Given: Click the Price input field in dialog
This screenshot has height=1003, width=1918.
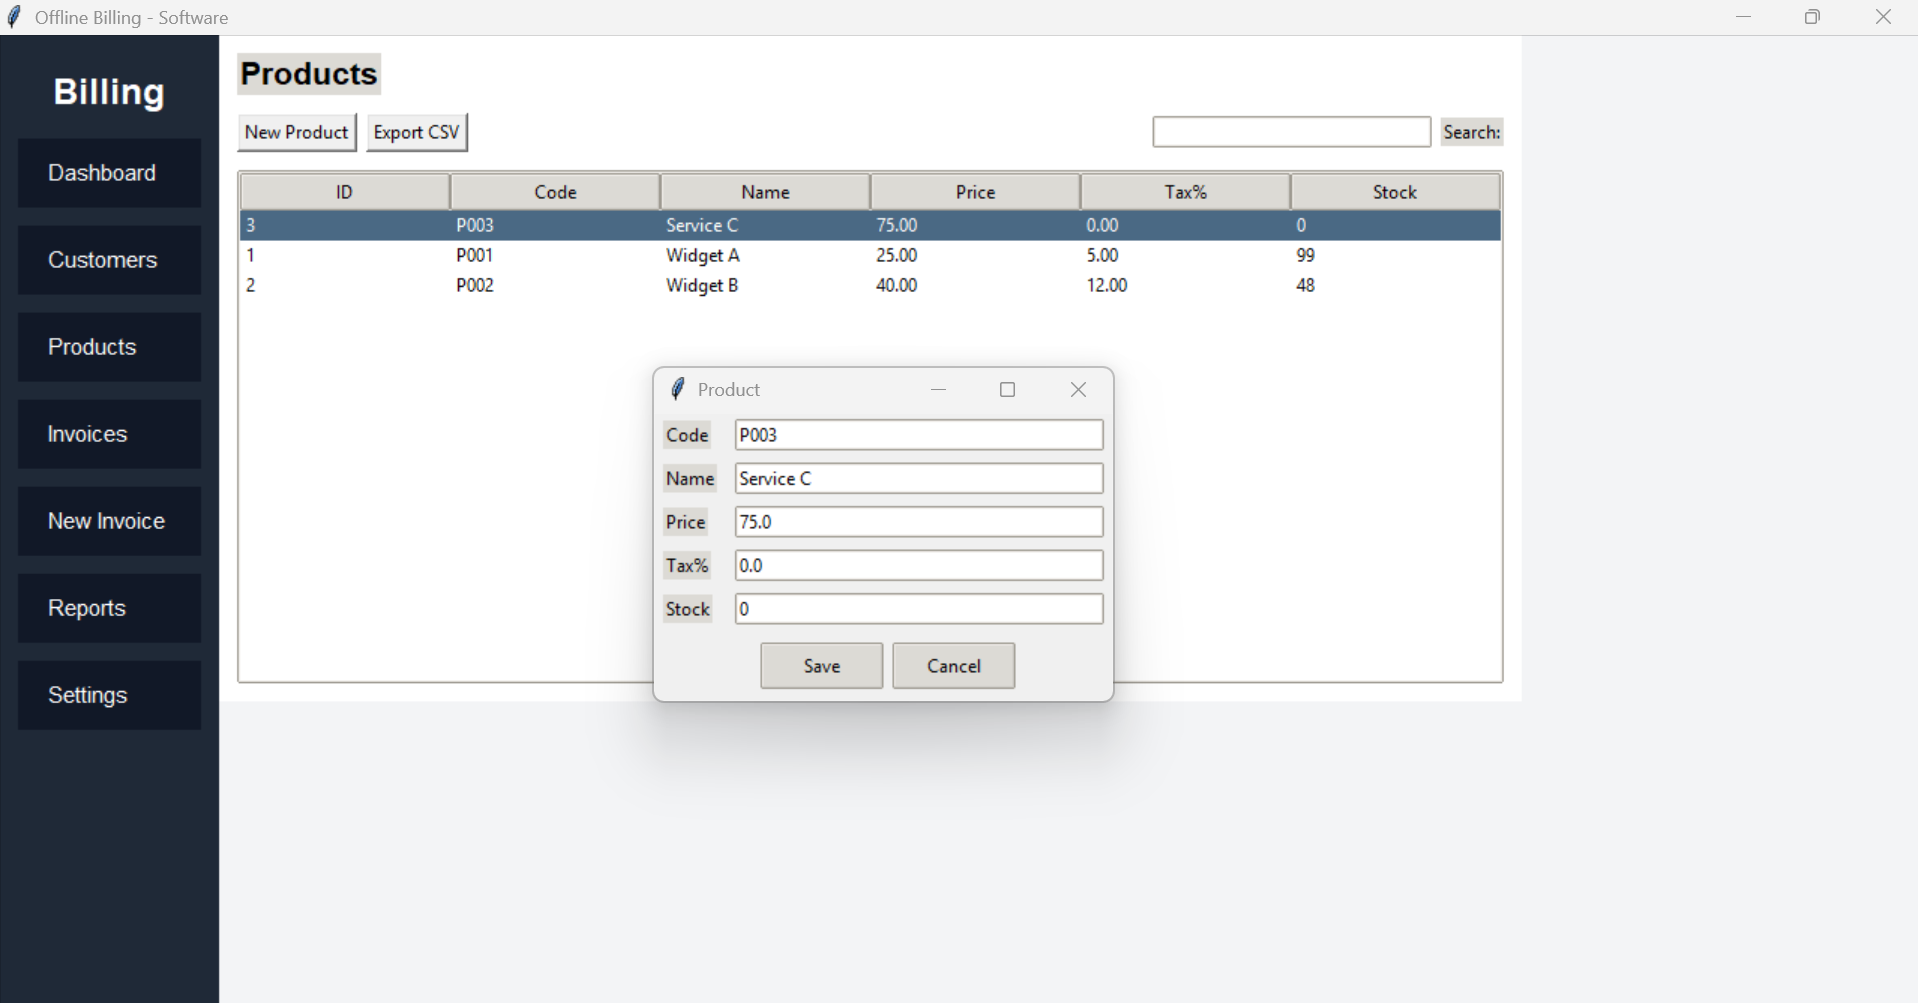Looking at the screenshot, I should [918, 522].
